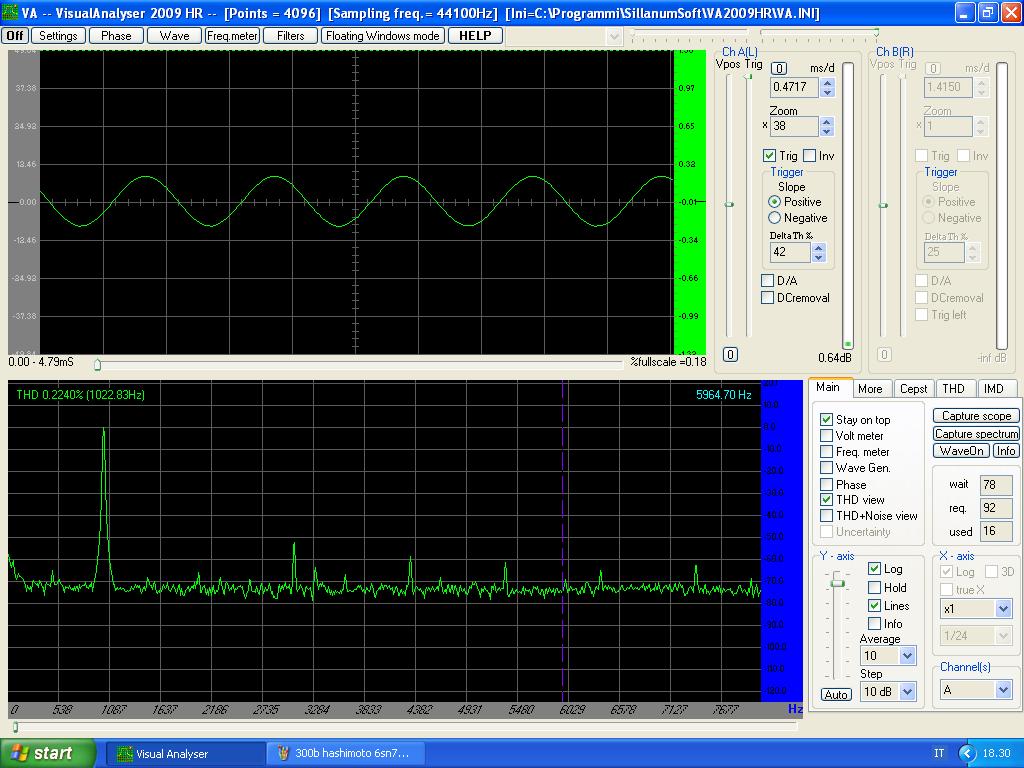This screenshot has height=768, width=1024.
Task: Open the empty toolbar dropdown arrow
Action: 613,37
